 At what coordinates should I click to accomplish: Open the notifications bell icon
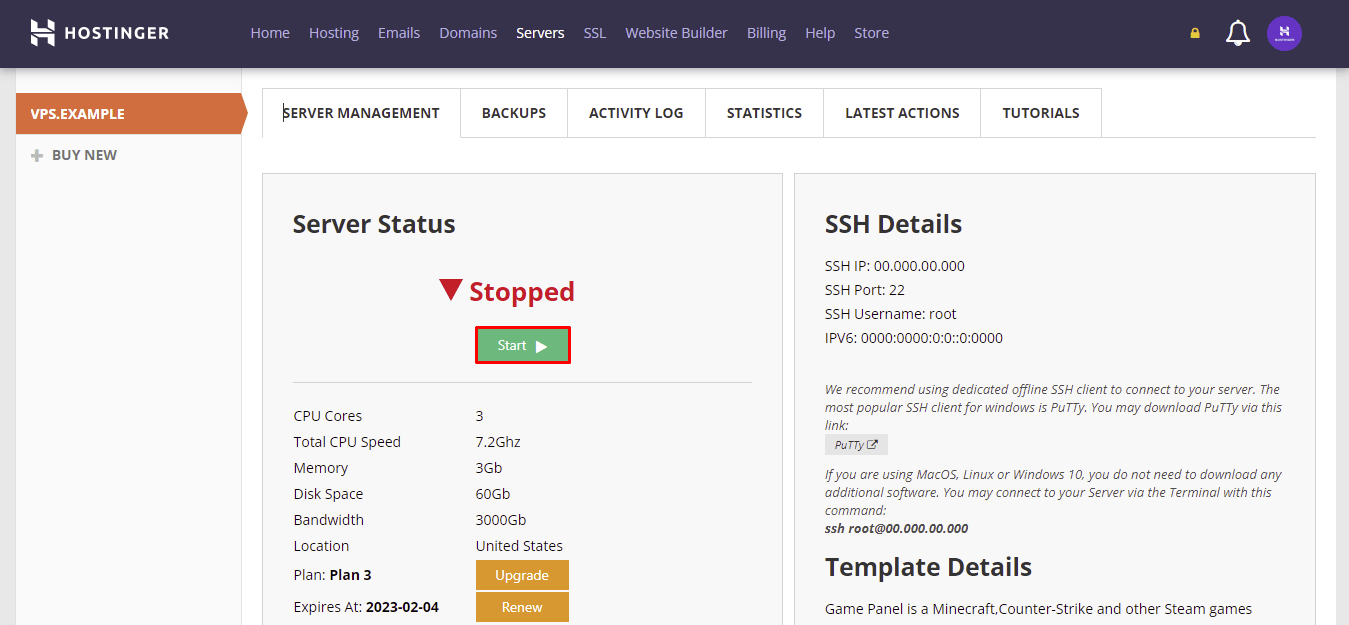[1237, 32]
